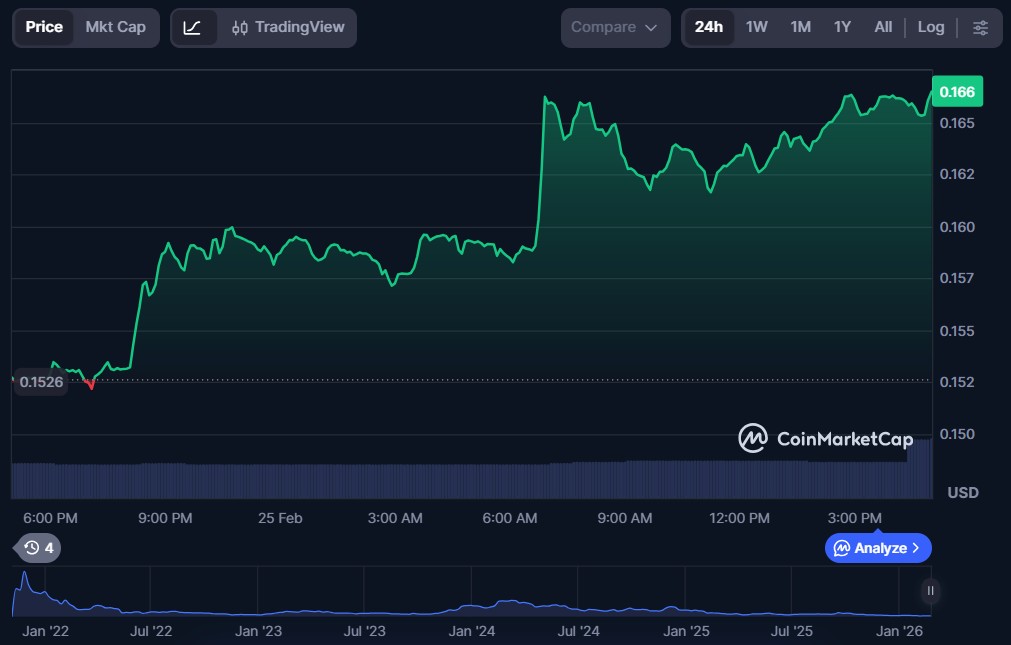Open the Compare dropdown
The width and height of the screenshot is (1011, 645).
click(614, 28)
